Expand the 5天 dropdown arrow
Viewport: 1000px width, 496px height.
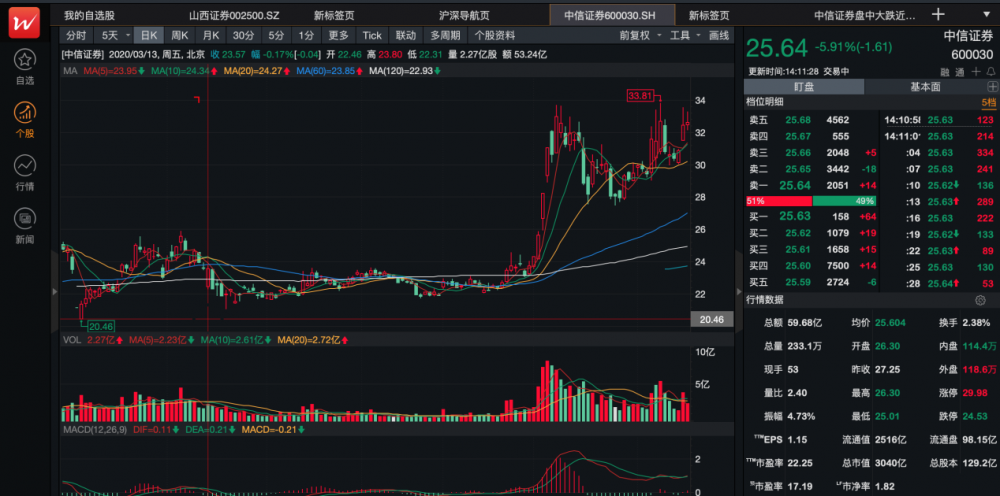(x=128, y=36)
